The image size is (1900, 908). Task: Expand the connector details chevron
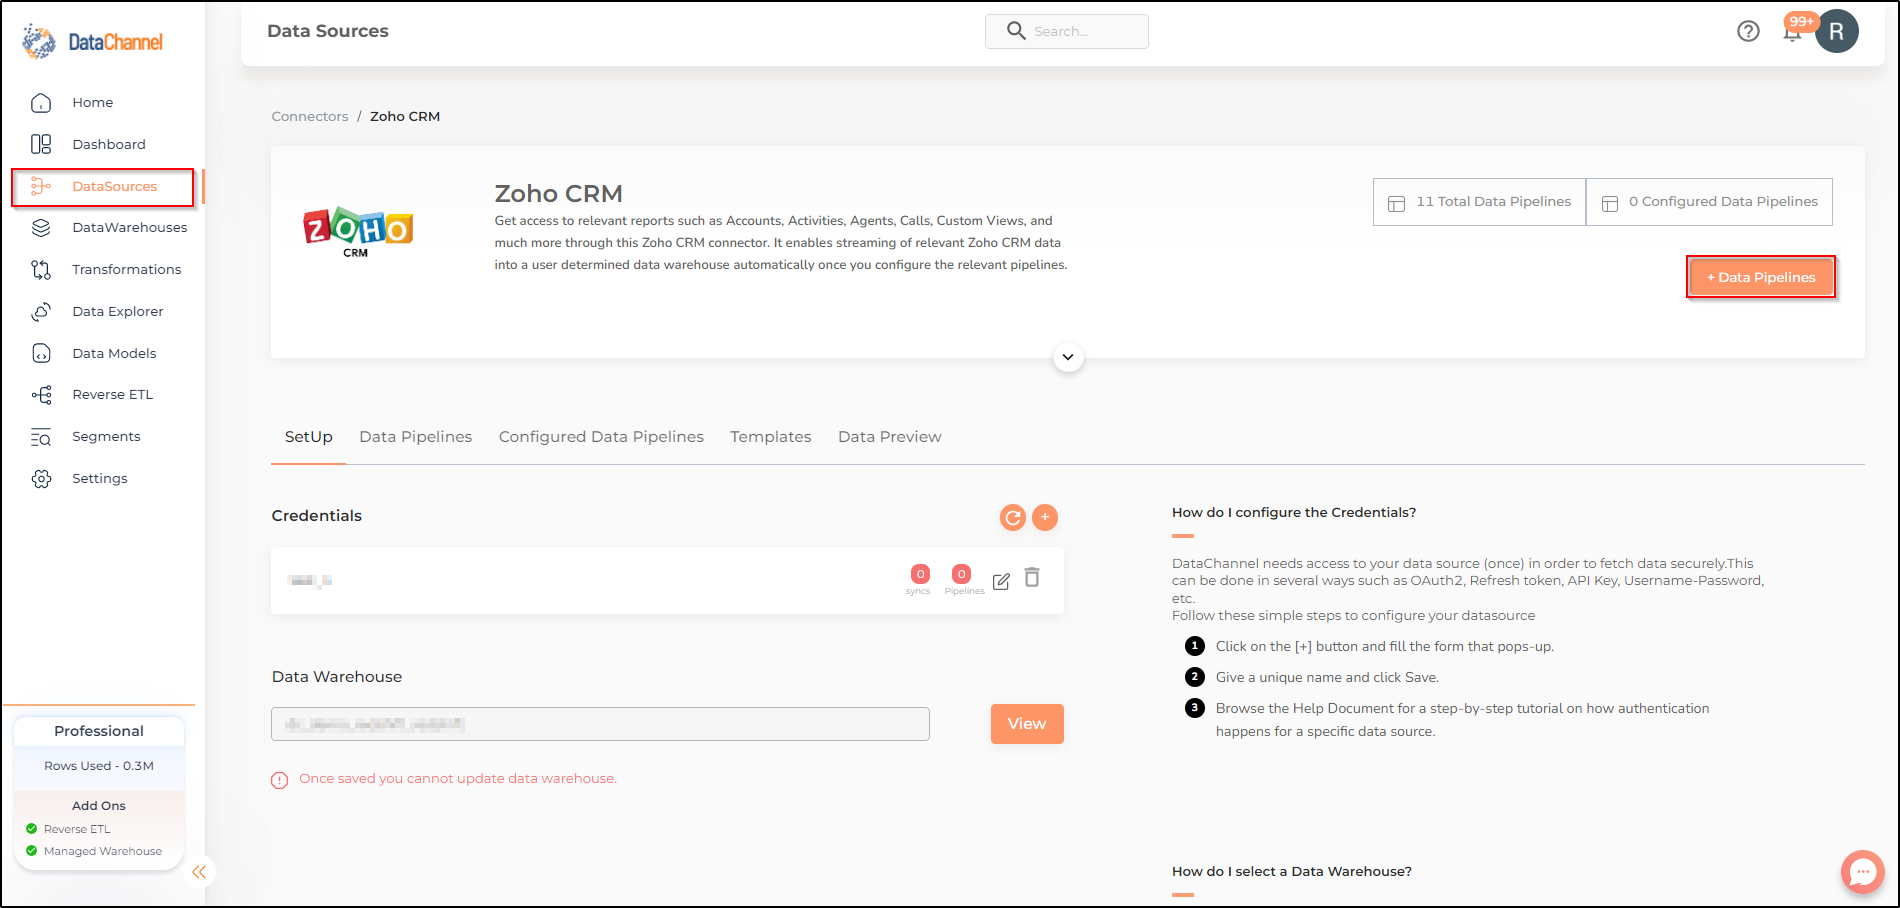point(1068,357)
